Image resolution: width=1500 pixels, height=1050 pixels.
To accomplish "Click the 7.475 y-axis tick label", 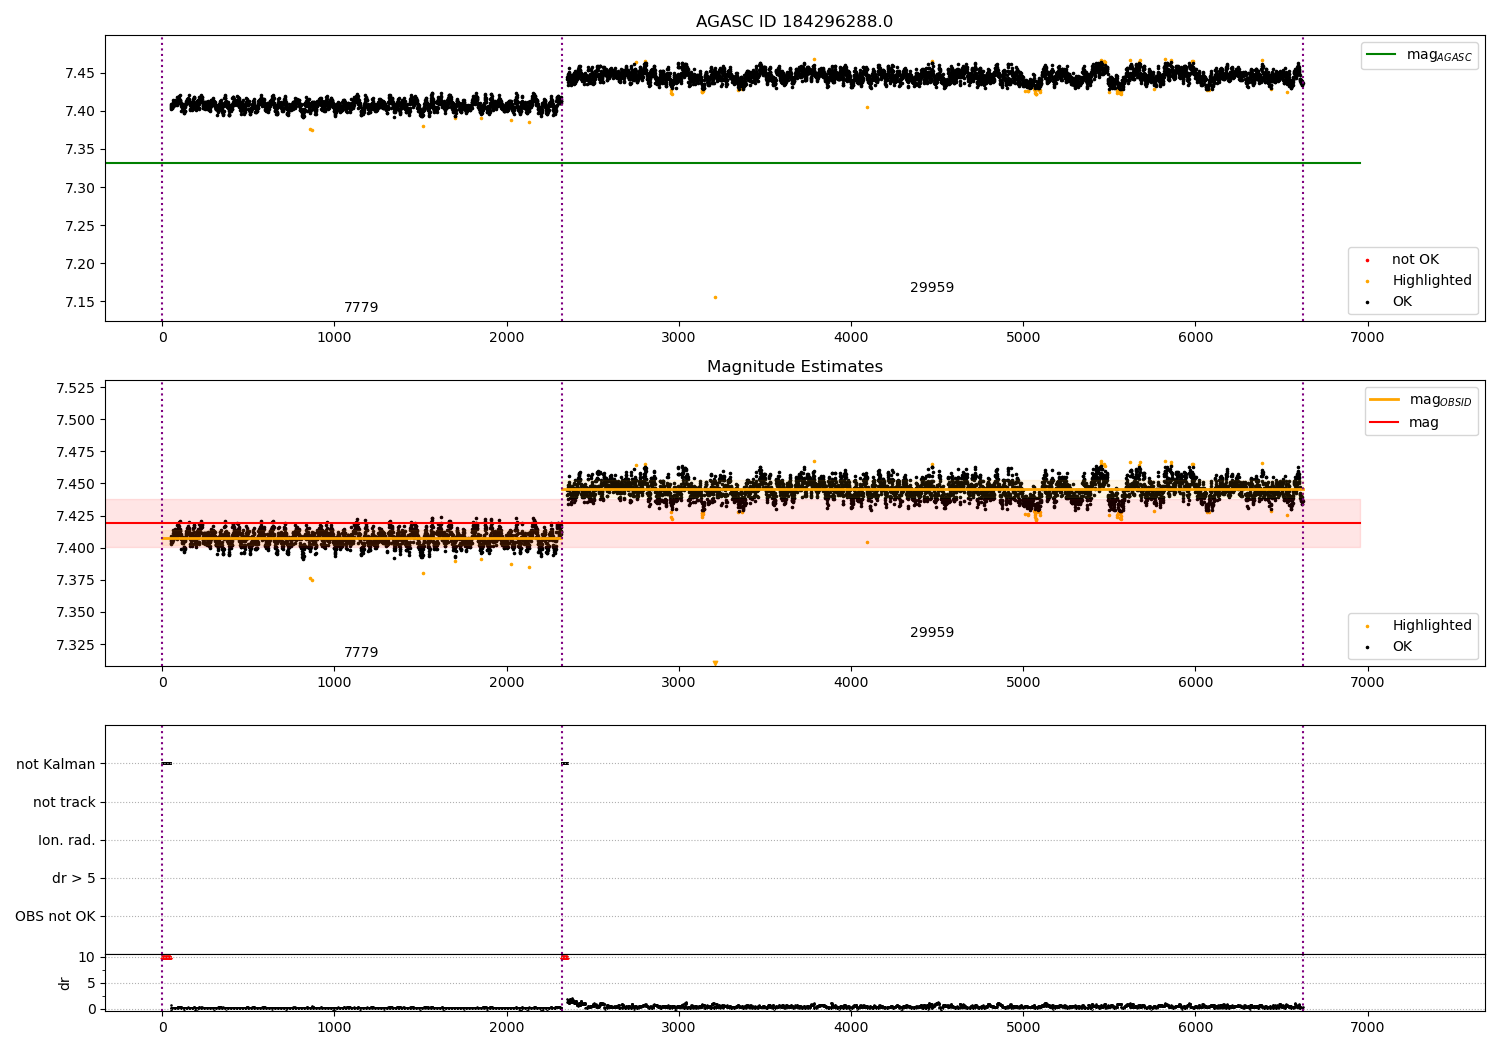I will [76, 452].
